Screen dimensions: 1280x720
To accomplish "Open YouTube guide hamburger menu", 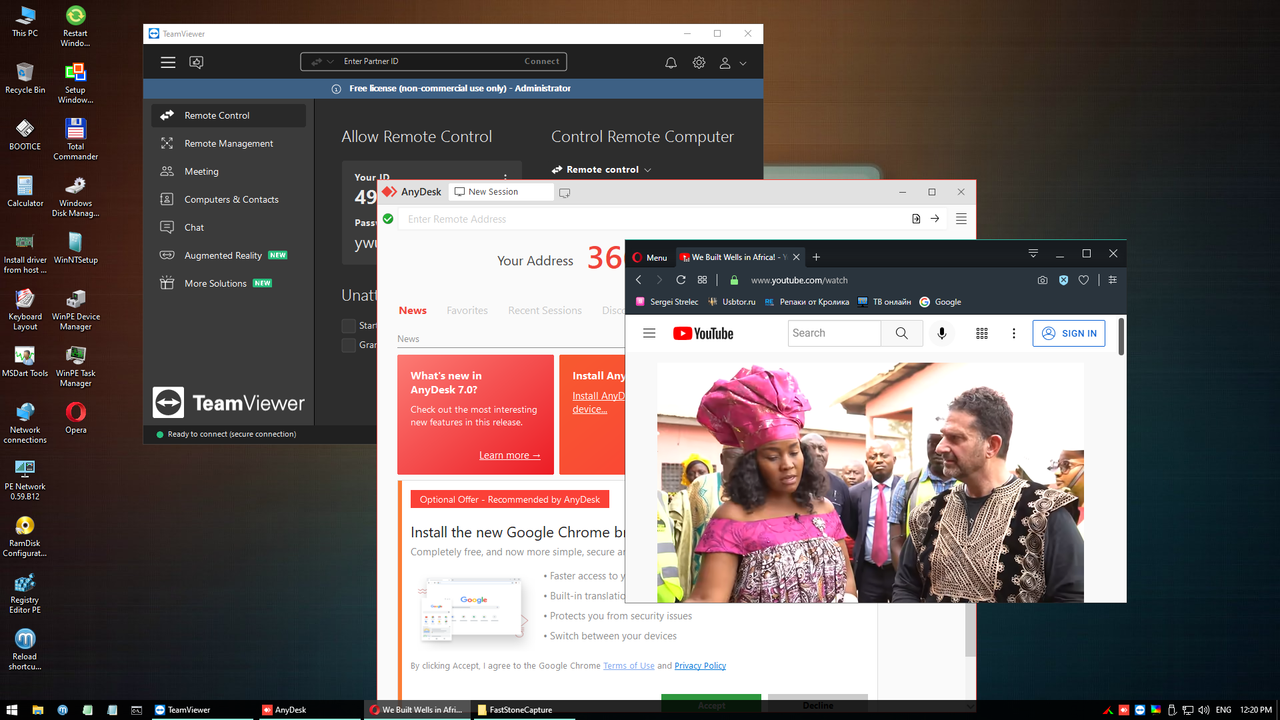I will 649,333.
